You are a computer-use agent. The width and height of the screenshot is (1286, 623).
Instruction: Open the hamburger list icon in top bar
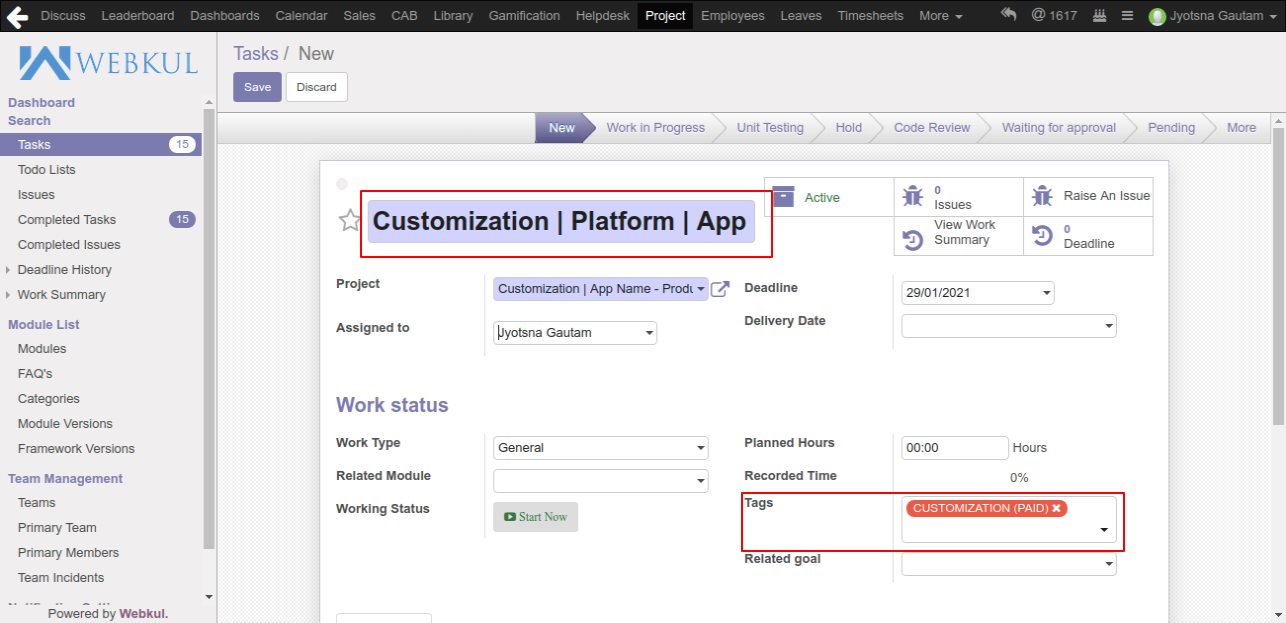click(x=1127, y=16)
